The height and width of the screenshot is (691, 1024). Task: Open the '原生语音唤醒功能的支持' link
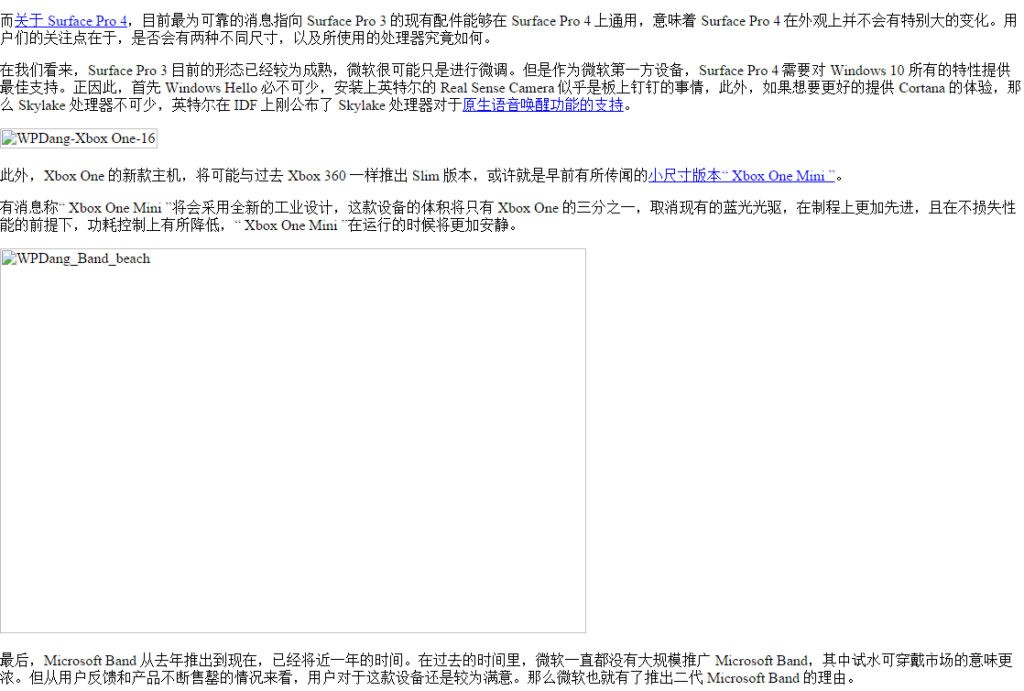tap(543, 104)
